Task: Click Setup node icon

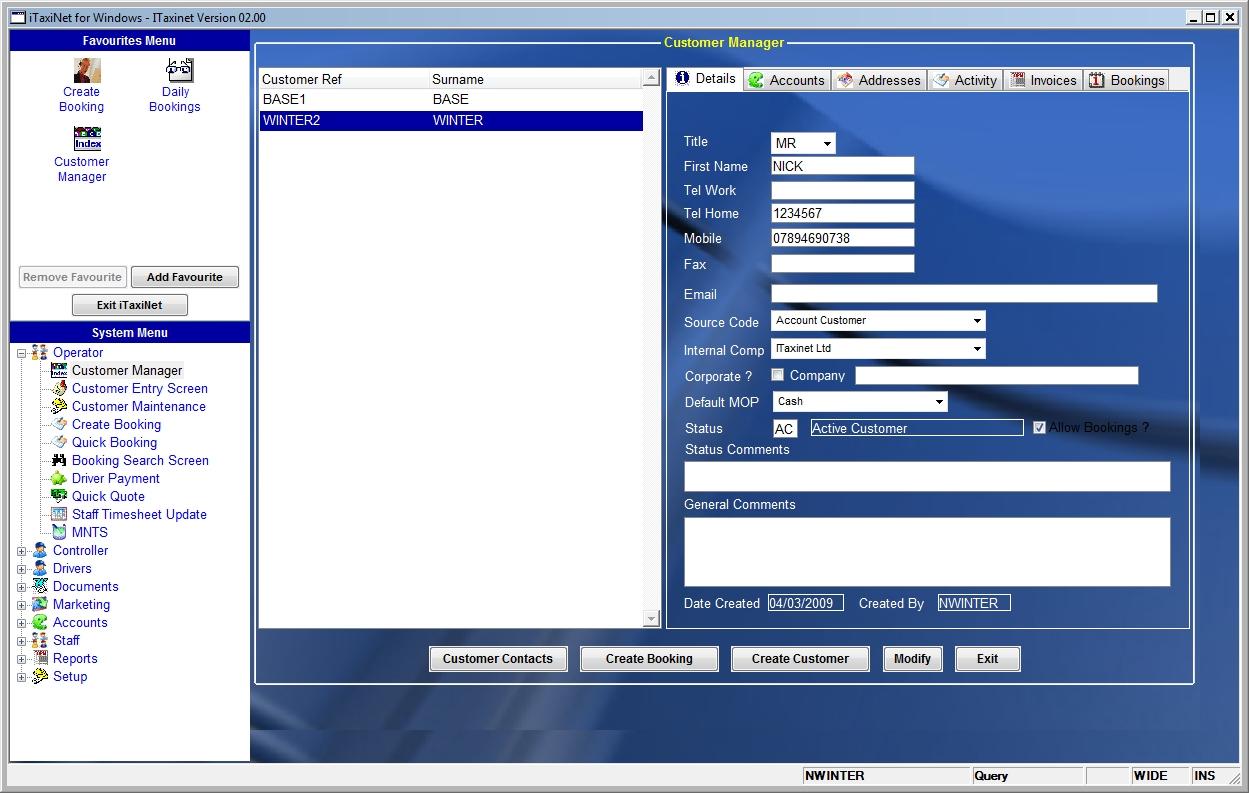Action: tap(40, 677)
